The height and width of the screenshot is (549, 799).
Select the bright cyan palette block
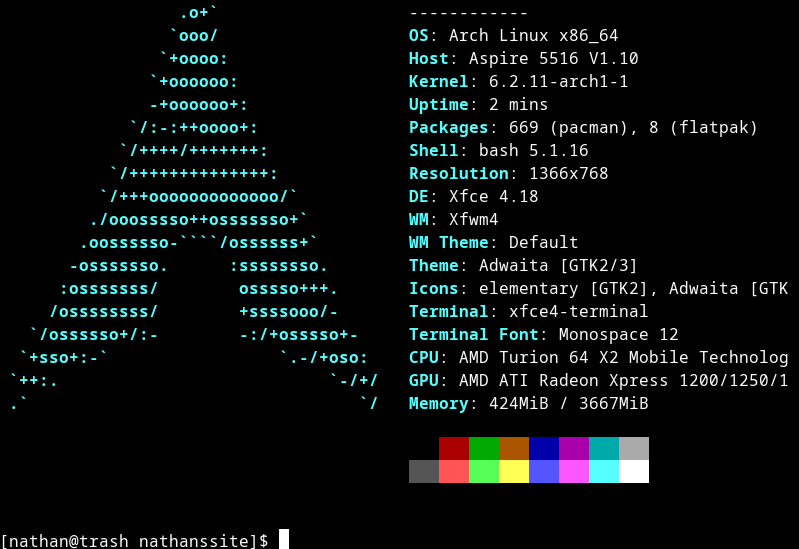pyautogui.click(x=604, y=471)
